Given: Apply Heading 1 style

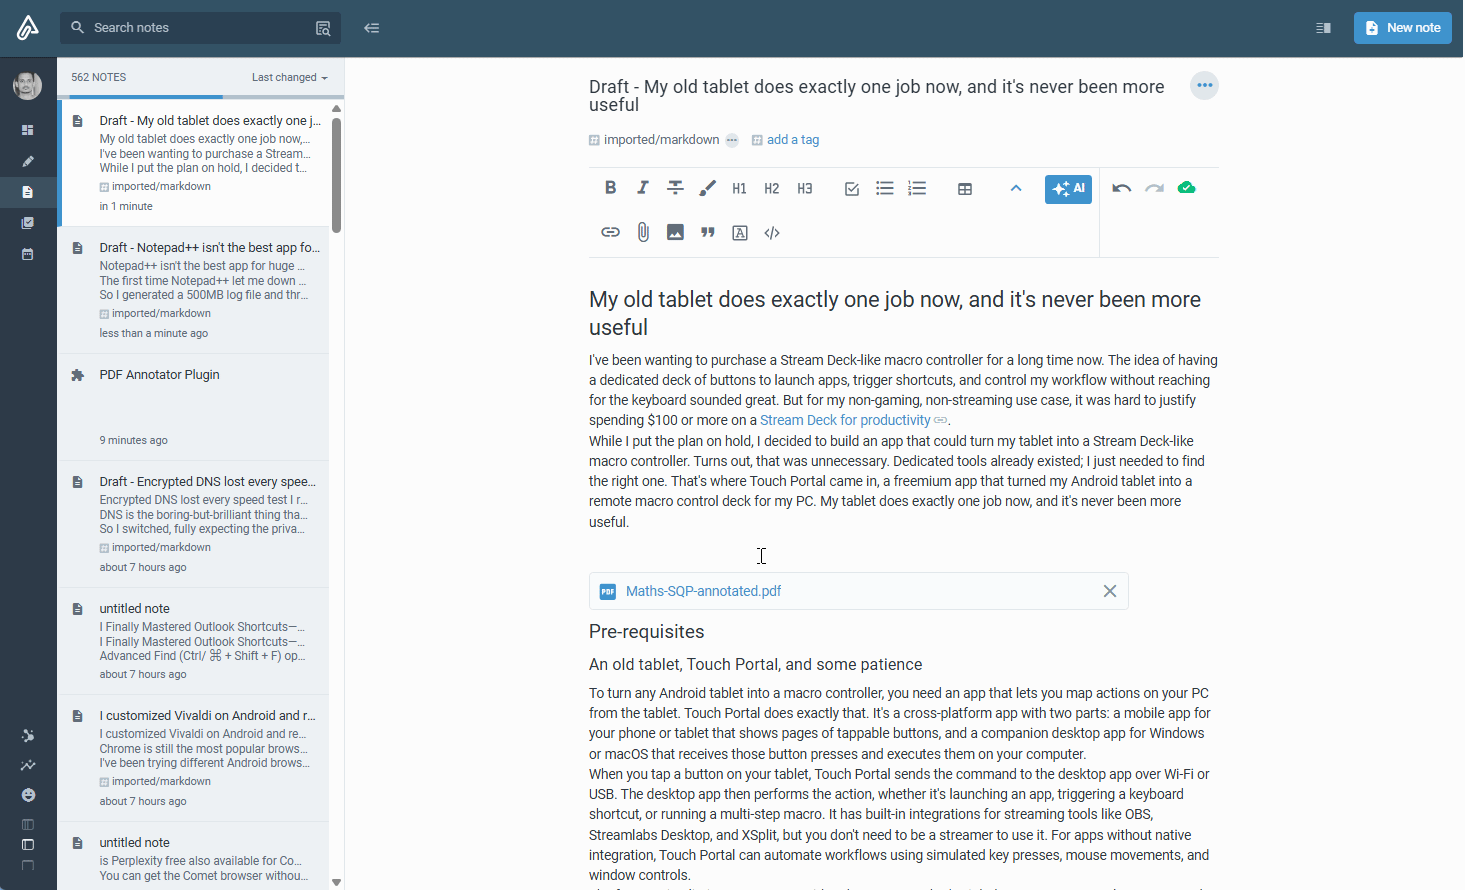Looking at the screenshot, I should coord(740,188).
